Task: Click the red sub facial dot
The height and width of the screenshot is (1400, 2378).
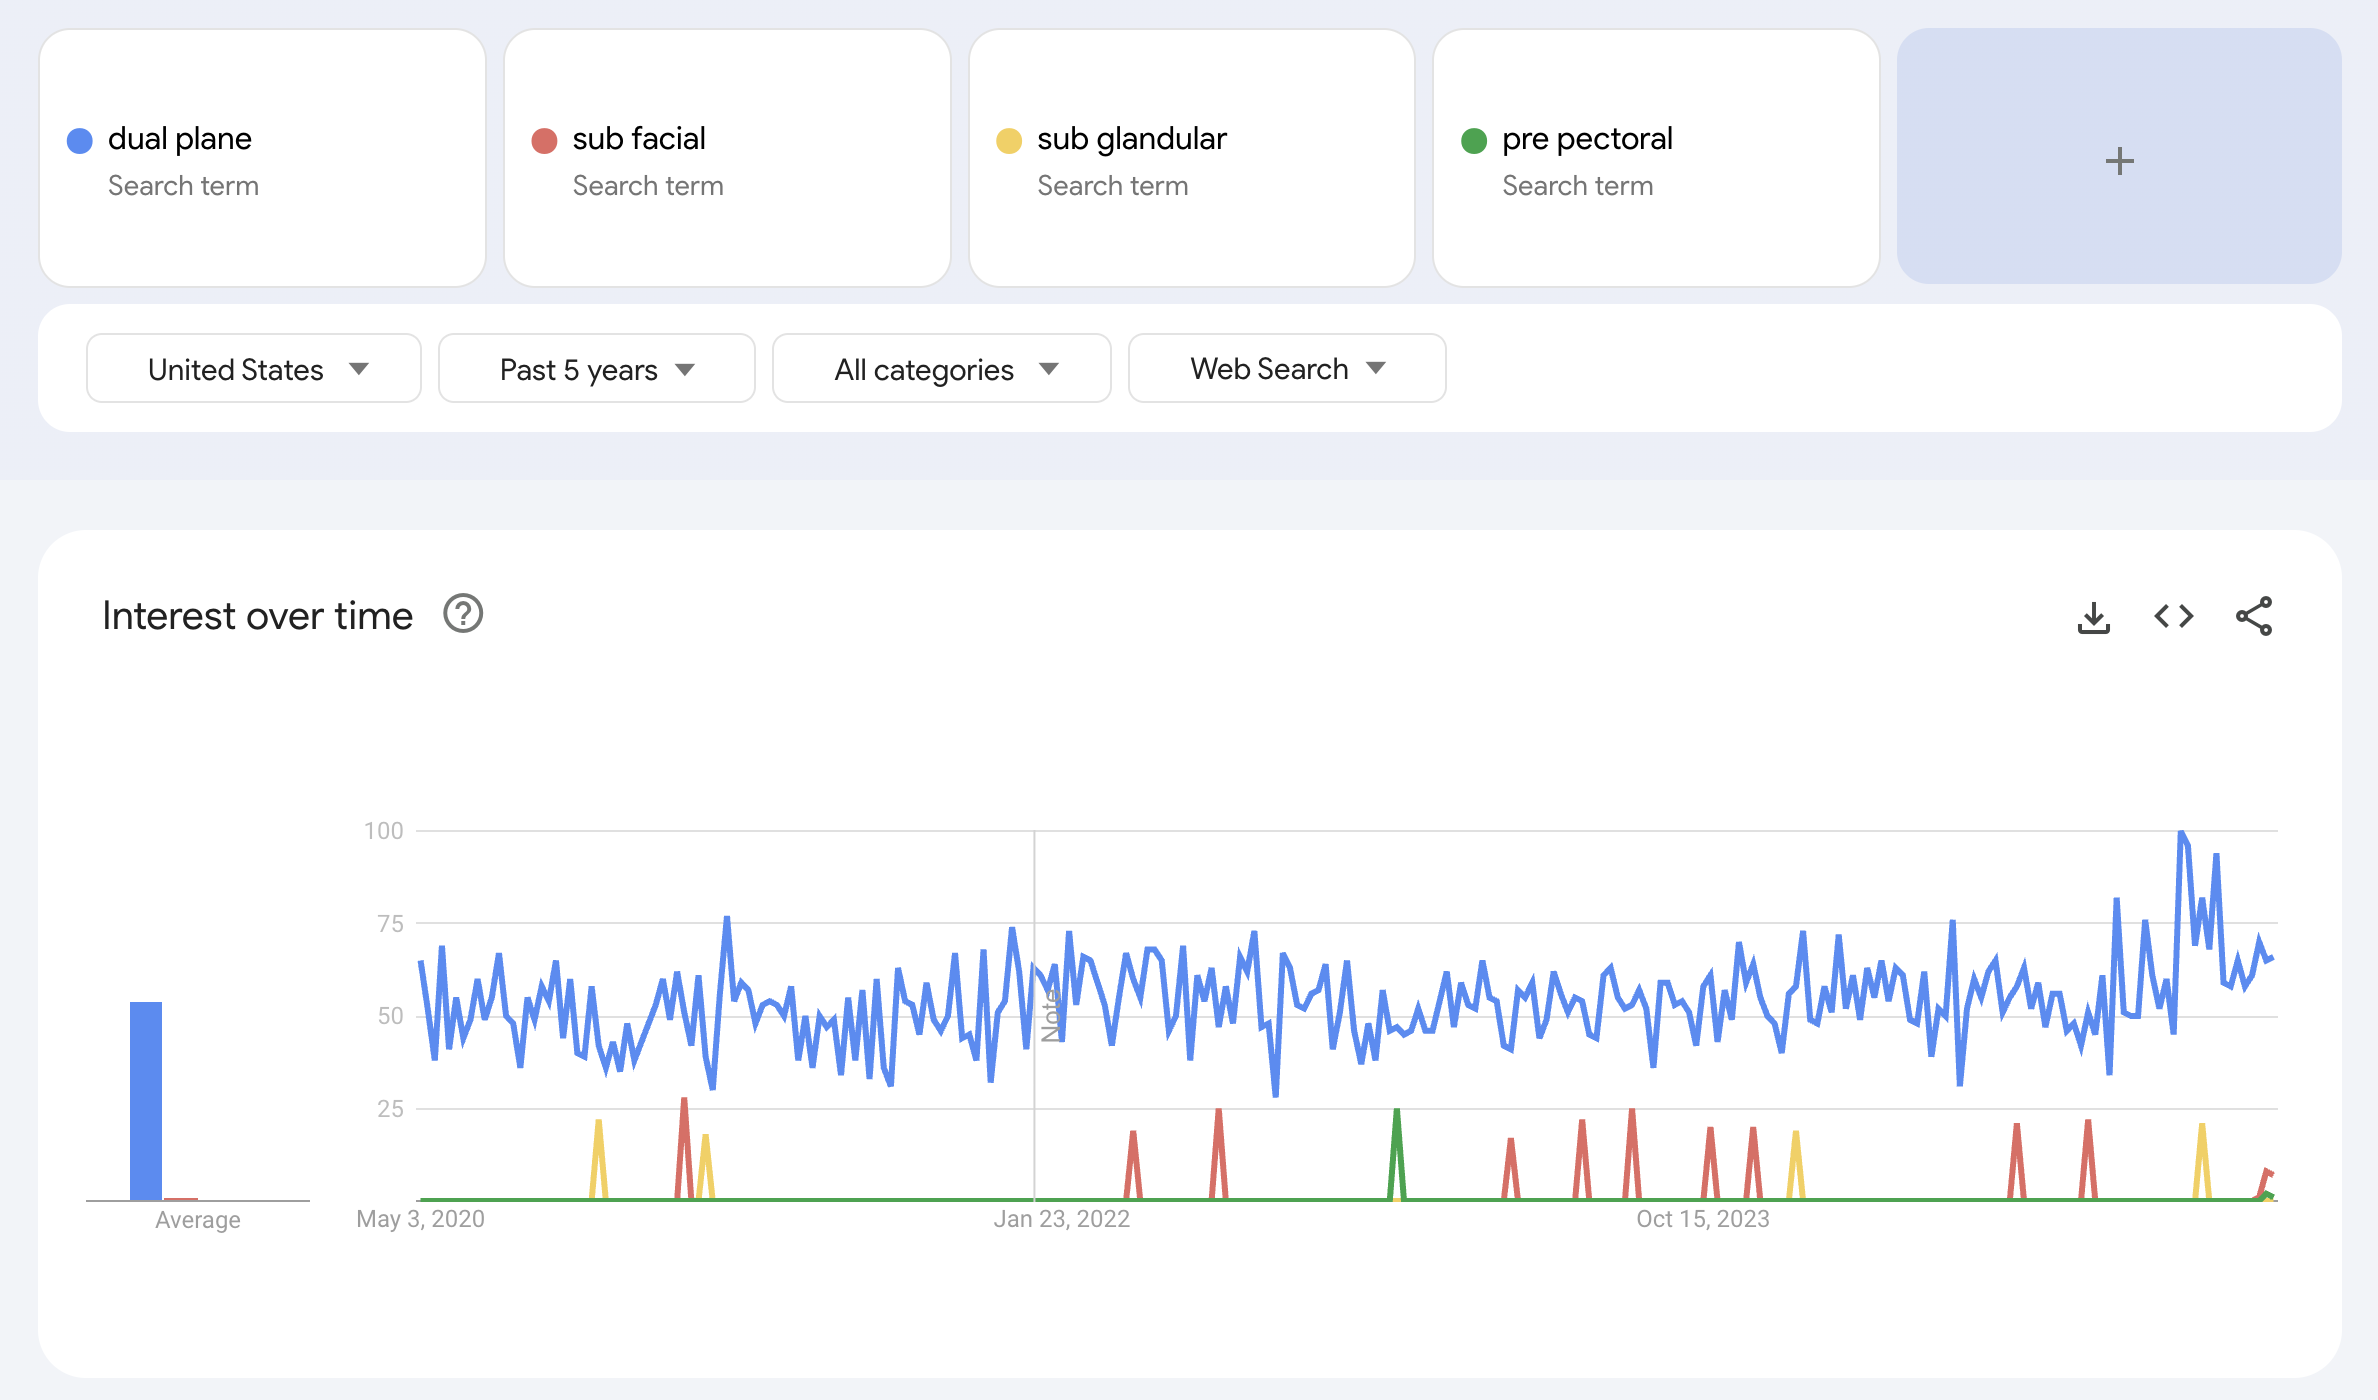Action: pyautogui.click(x=544, y=141)
